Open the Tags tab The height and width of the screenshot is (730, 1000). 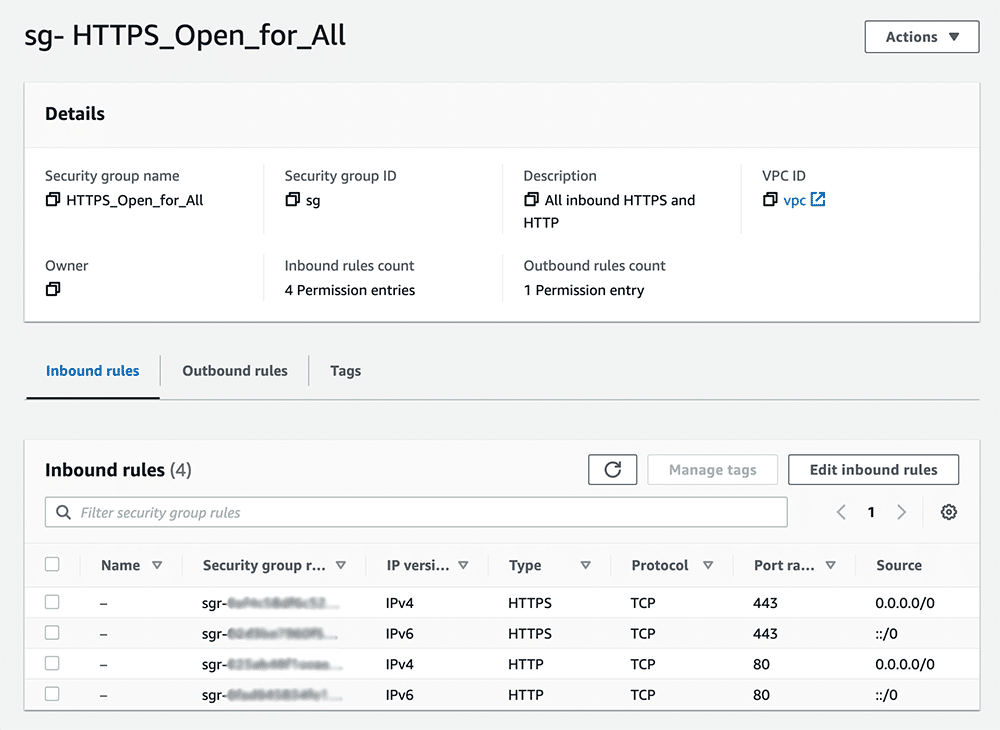345,371
